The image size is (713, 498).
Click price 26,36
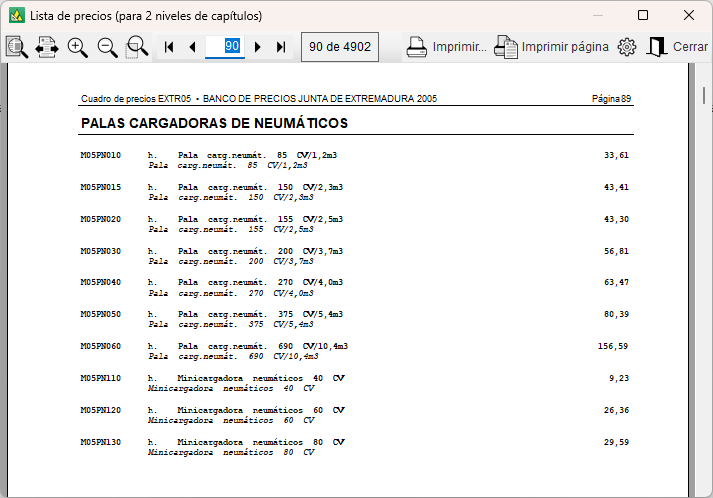pos(616,410)
